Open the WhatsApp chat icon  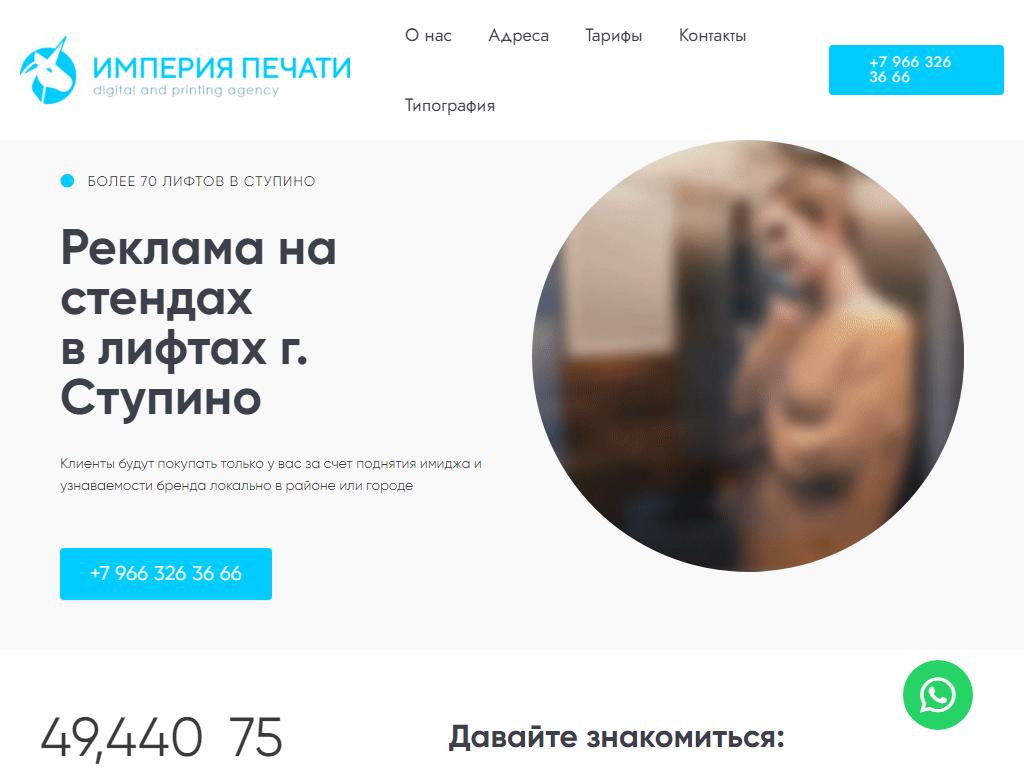(x=937, y=695)
